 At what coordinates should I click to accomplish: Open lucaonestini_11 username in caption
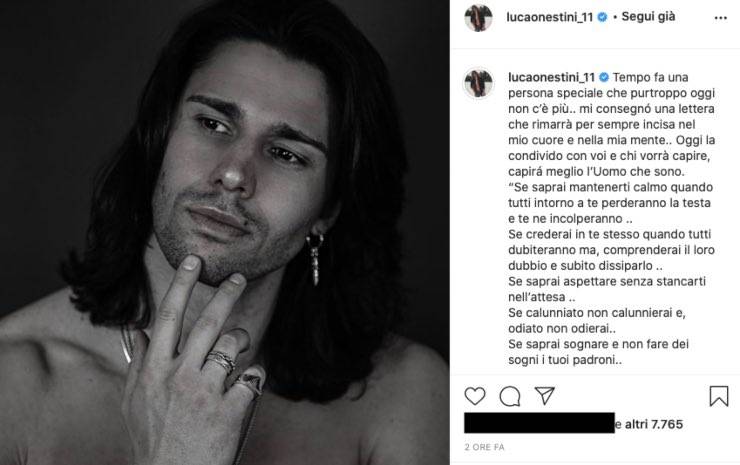(x=551, y=77)
